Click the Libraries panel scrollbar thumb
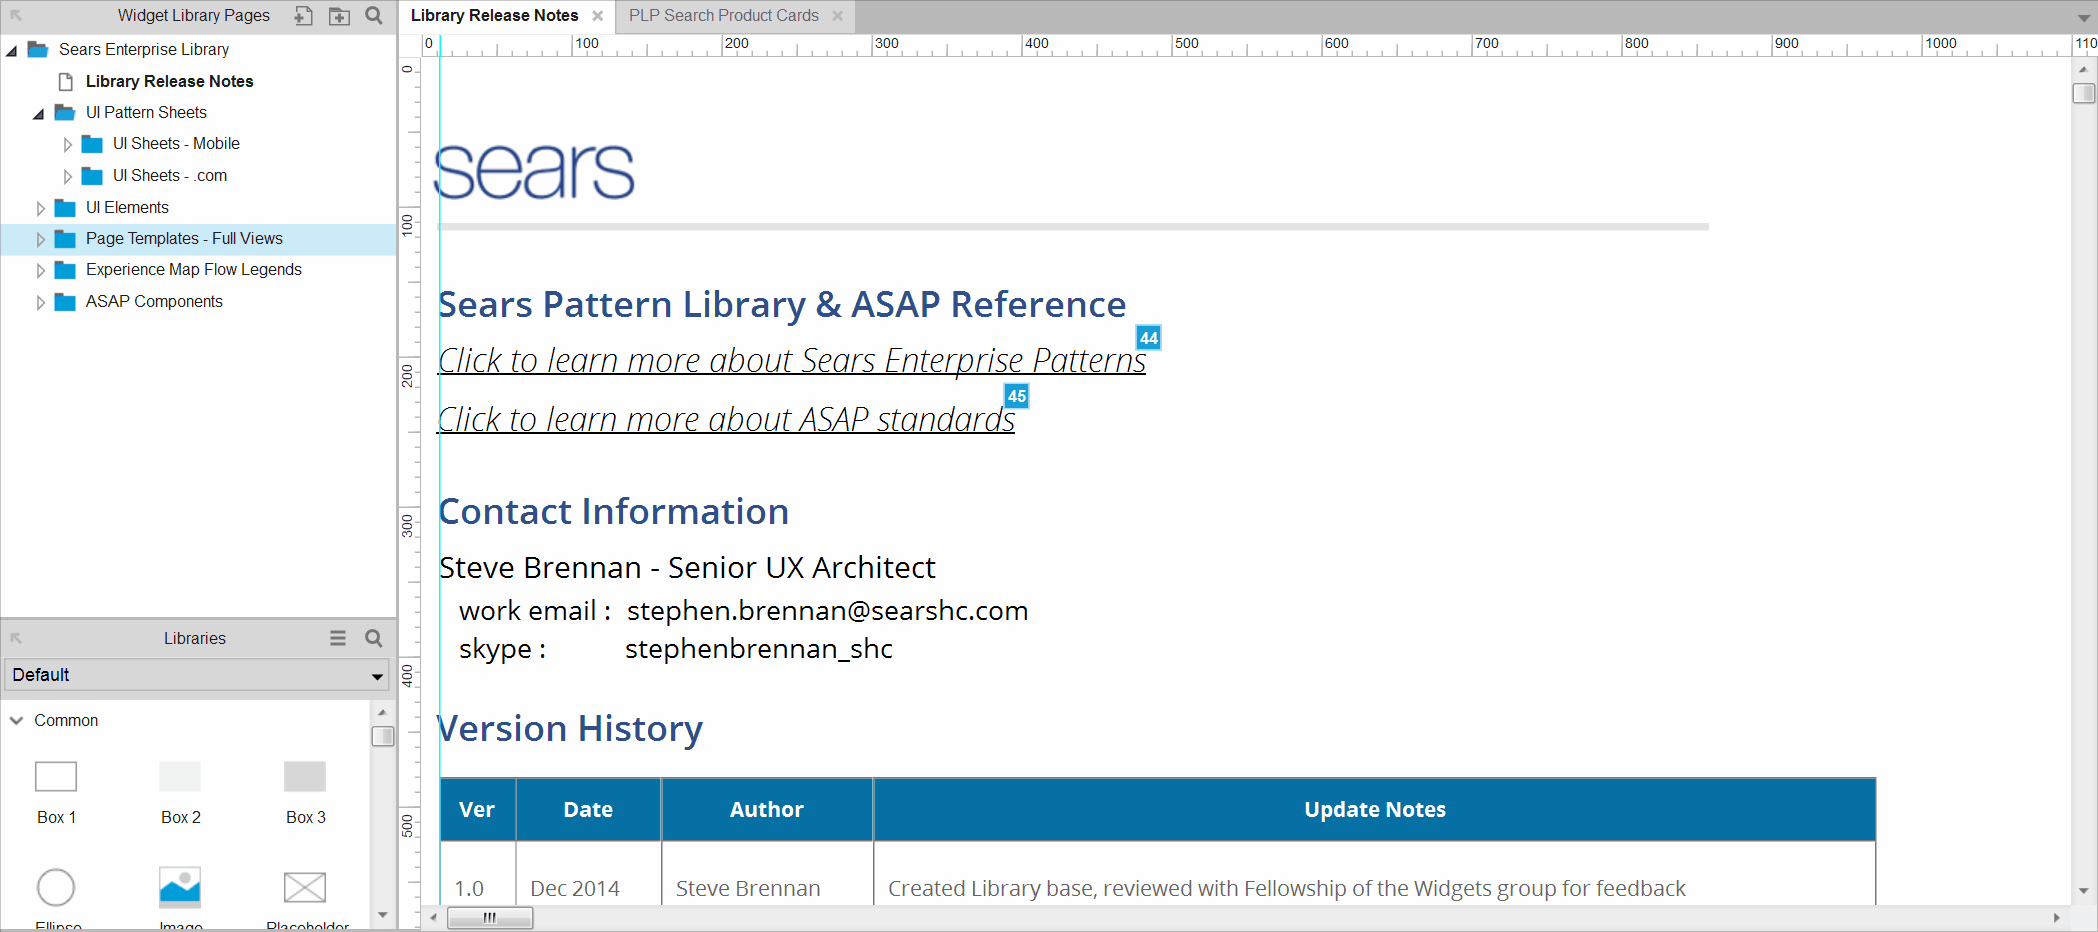2098x932 pixels. [x=382, y=736]
